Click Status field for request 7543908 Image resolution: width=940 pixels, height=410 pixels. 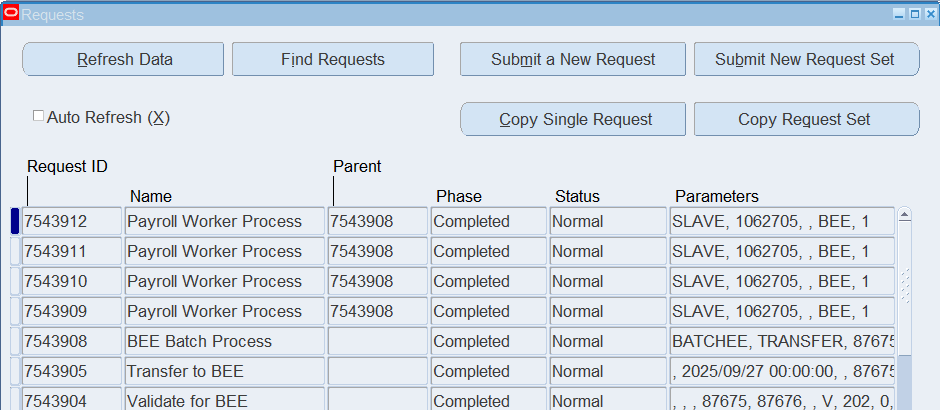click(x=607, y=341)
